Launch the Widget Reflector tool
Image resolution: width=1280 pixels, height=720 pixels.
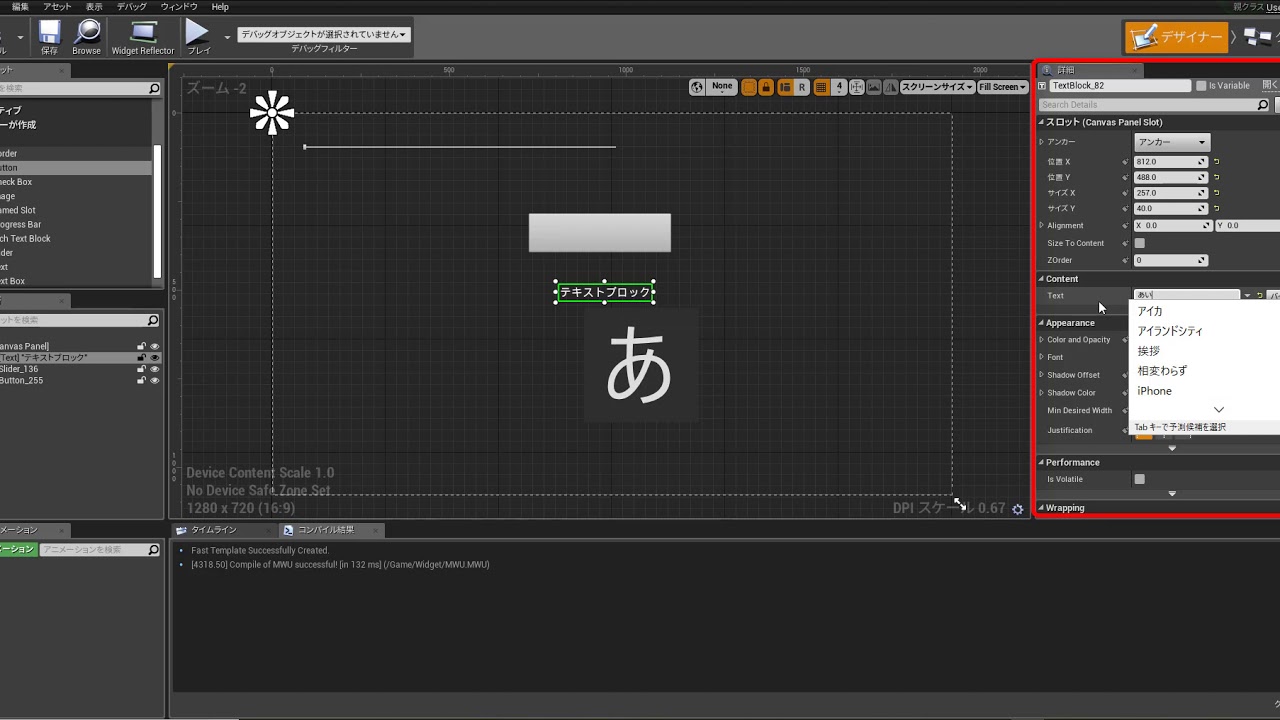point(143,38)
